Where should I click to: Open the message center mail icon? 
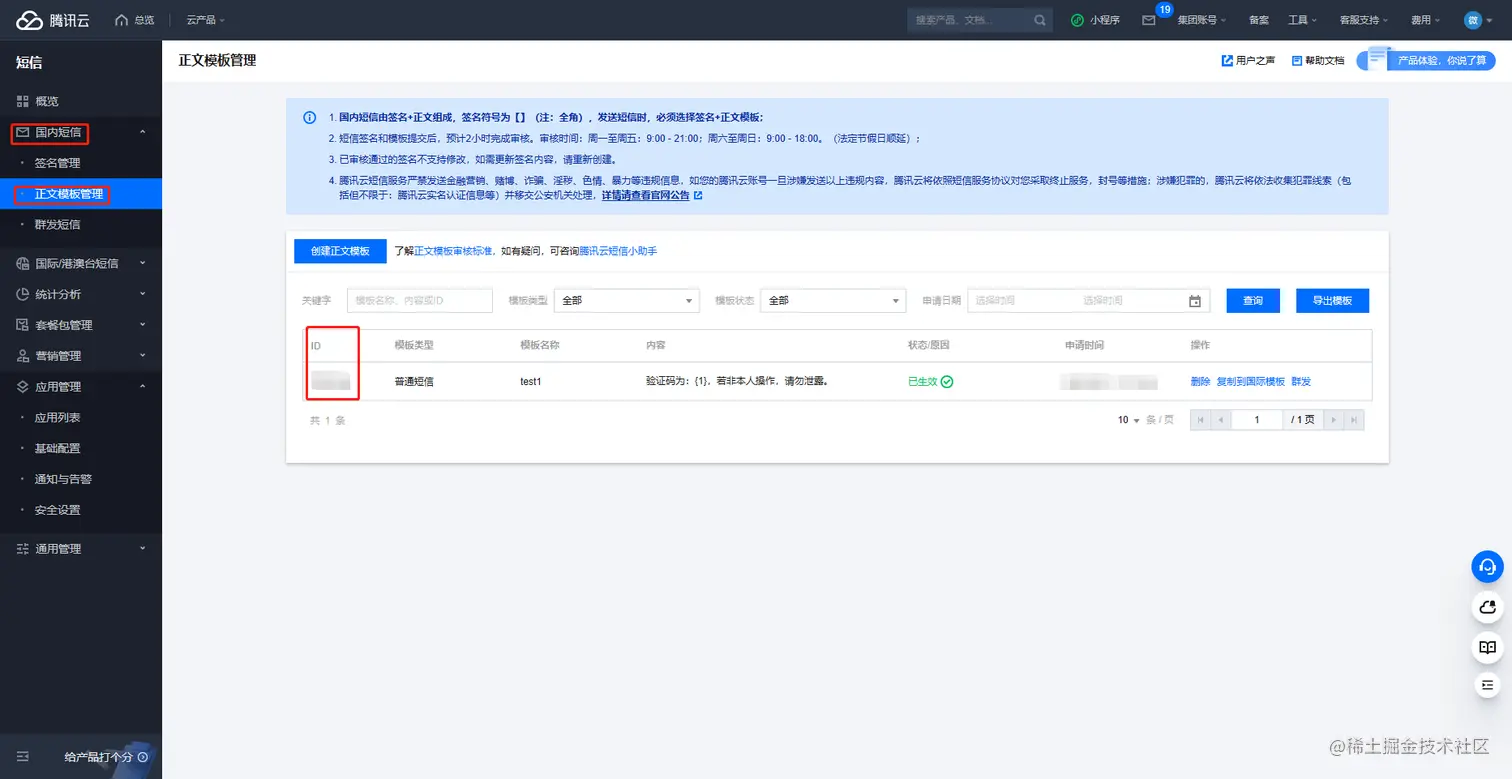1149,20
